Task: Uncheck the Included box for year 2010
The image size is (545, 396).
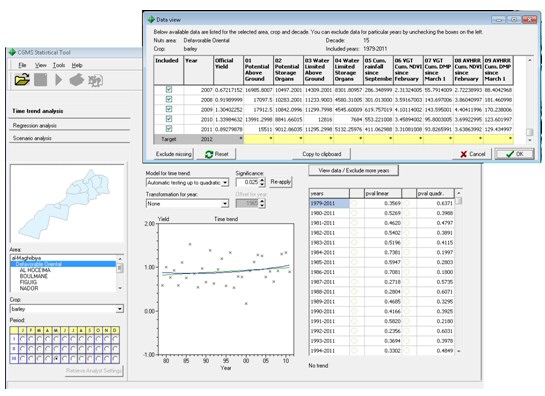Action: [x=169, y=119]
